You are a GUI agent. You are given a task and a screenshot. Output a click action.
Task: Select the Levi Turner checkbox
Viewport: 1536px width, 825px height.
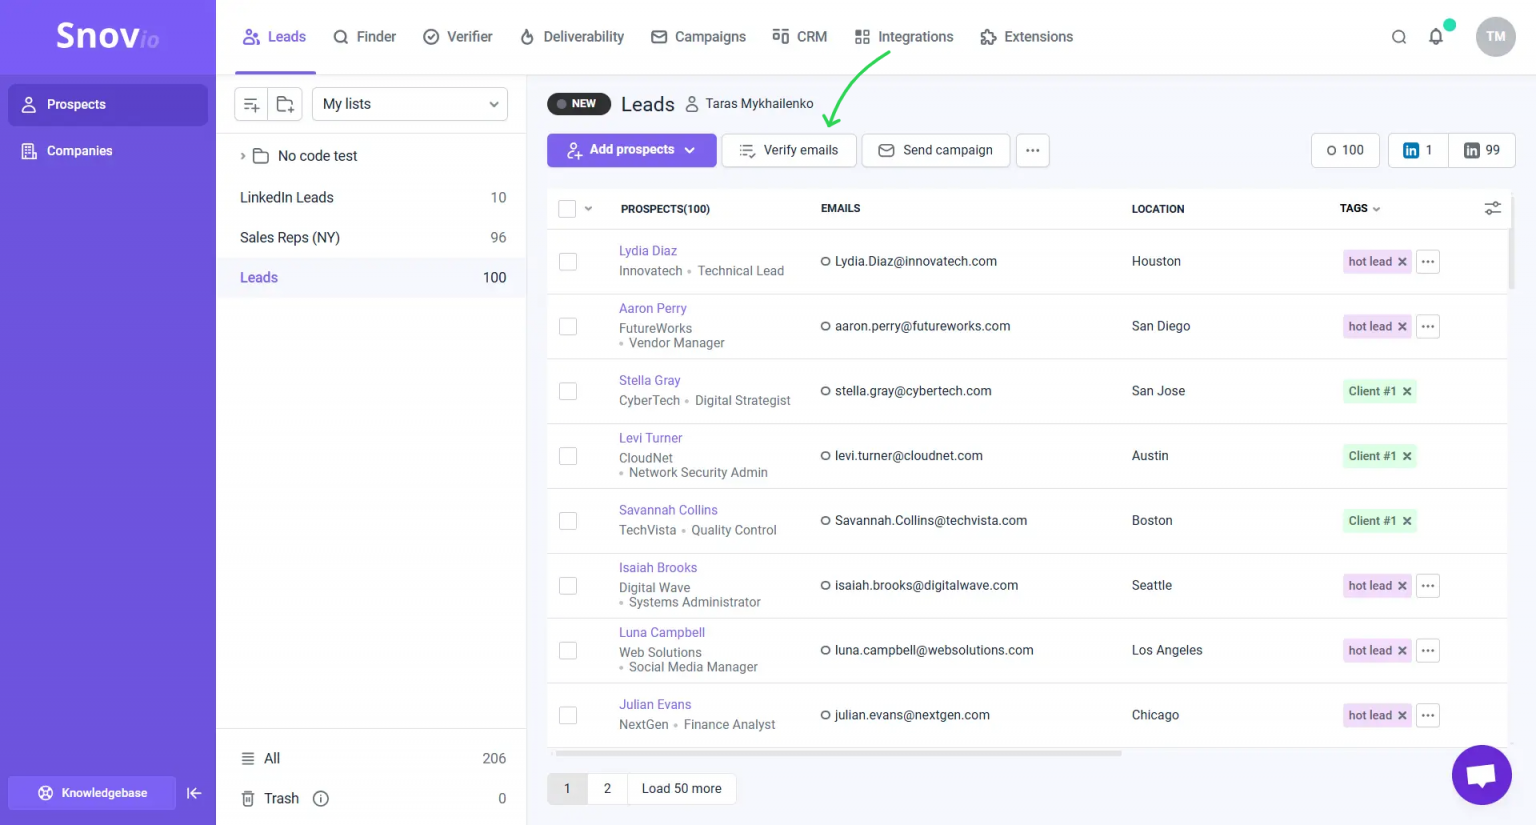(x=568, y=456)
